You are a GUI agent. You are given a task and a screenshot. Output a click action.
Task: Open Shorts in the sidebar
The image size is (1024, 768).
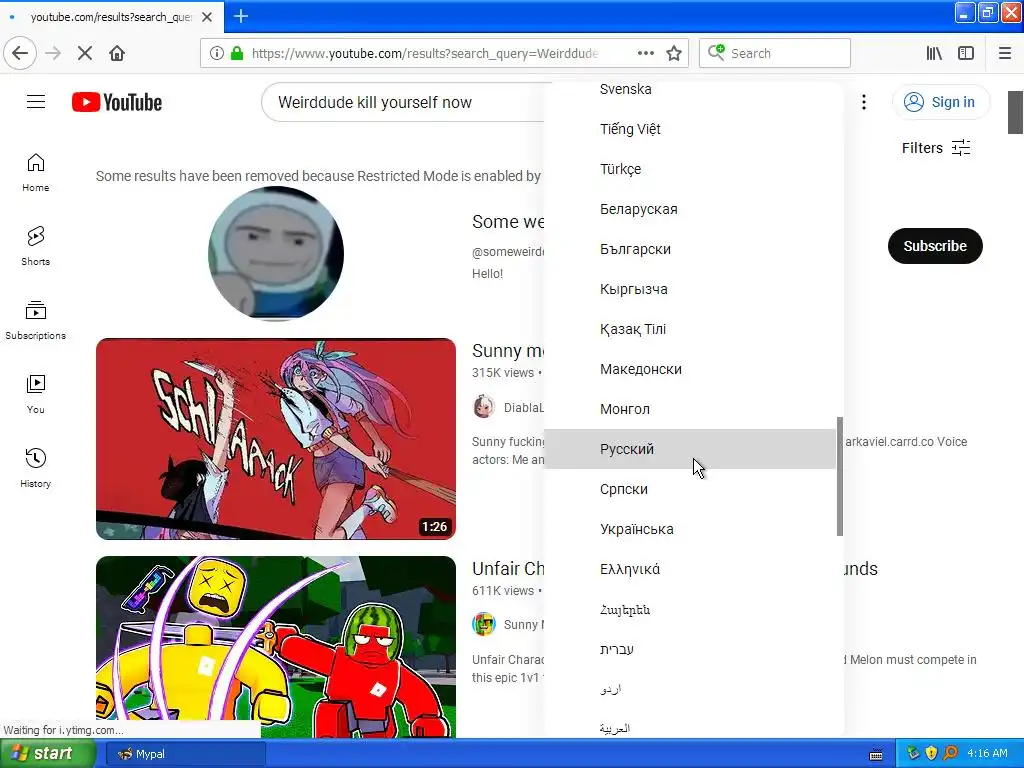36,247
